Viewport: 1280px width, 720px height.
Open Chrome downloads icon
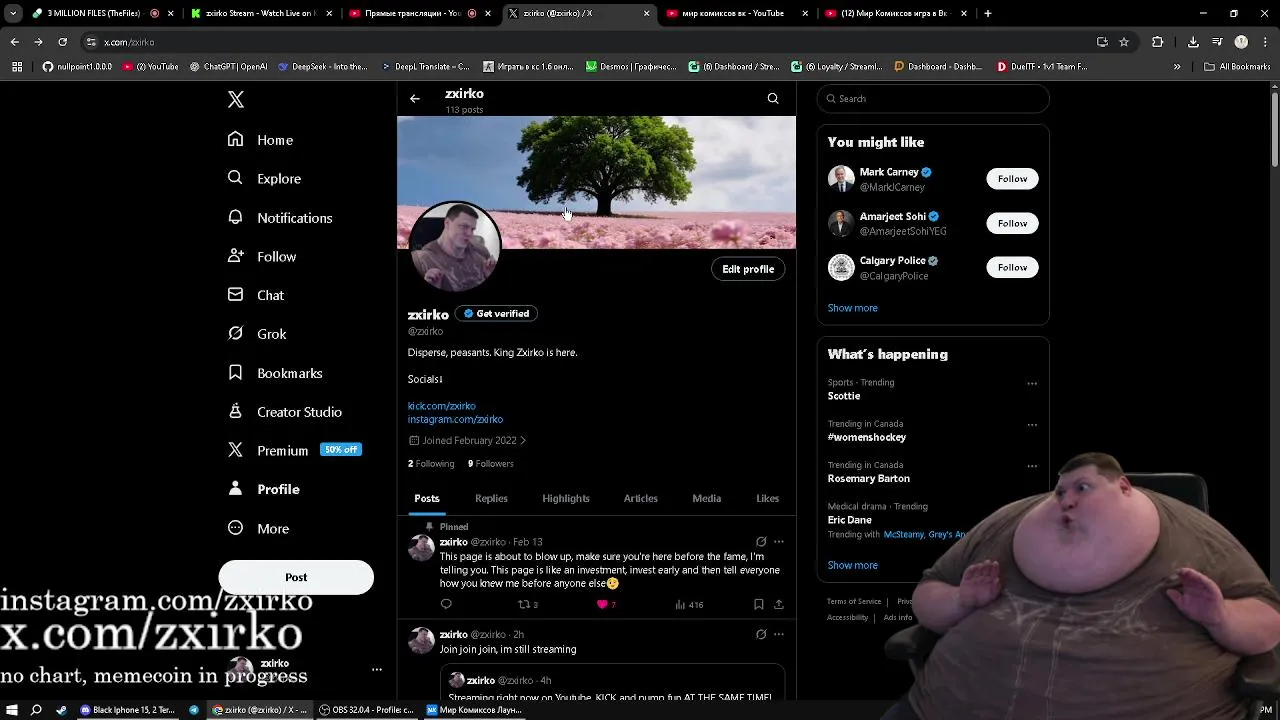pyautogui.click(x=1193, y=42)
